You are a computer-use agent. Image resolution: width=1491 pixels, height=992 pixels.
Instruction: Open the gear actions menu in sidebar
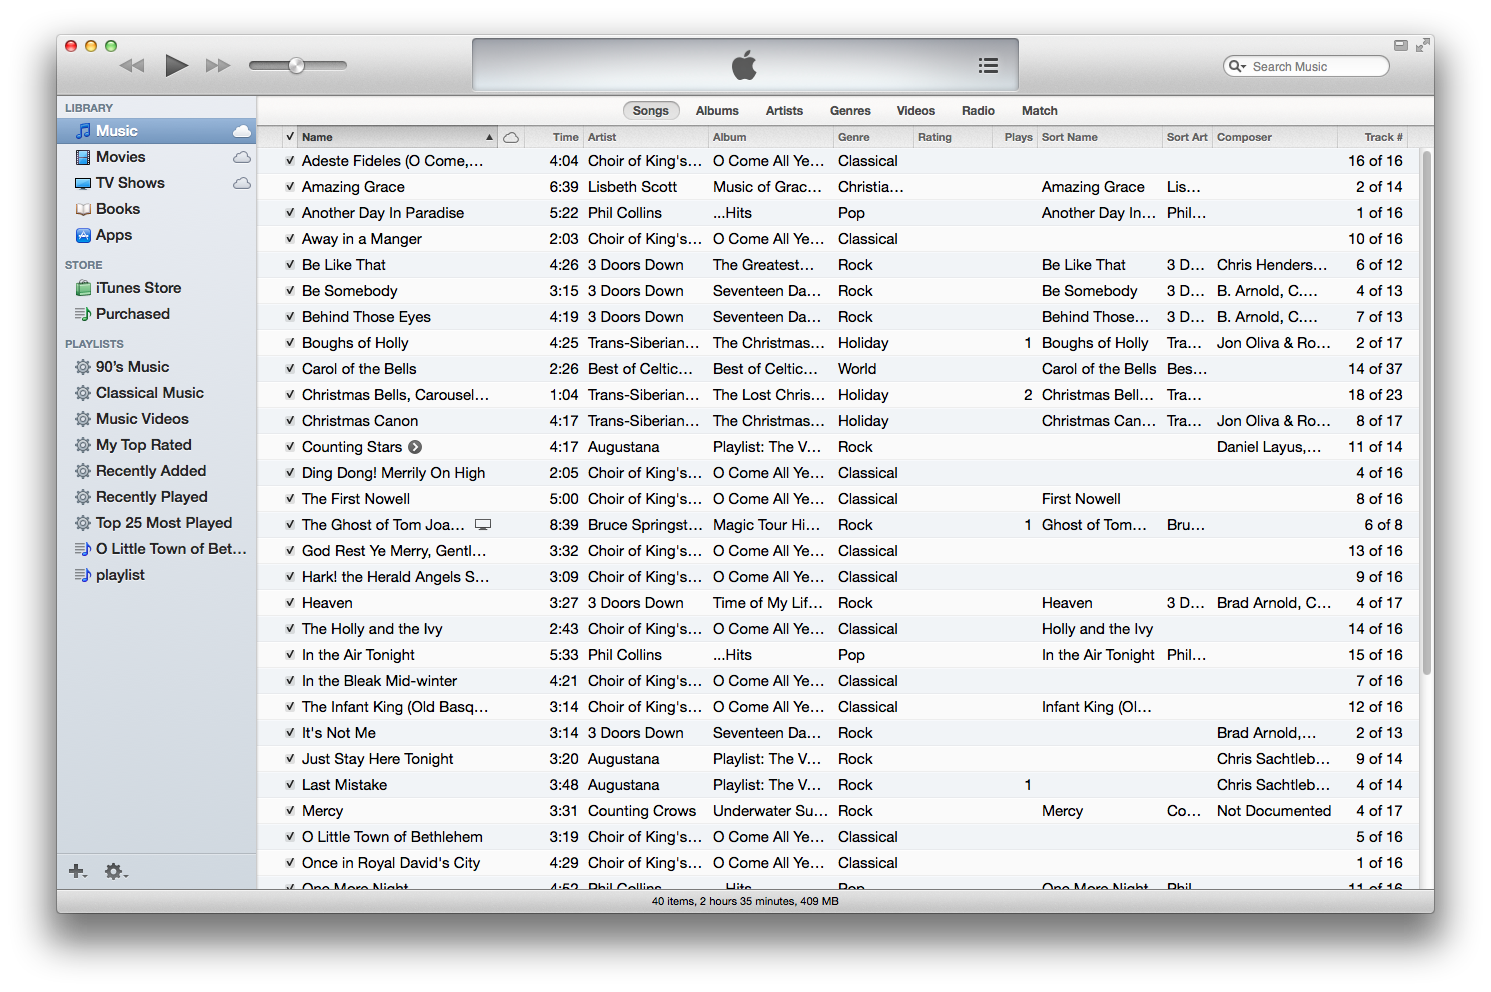click(115, 871)
